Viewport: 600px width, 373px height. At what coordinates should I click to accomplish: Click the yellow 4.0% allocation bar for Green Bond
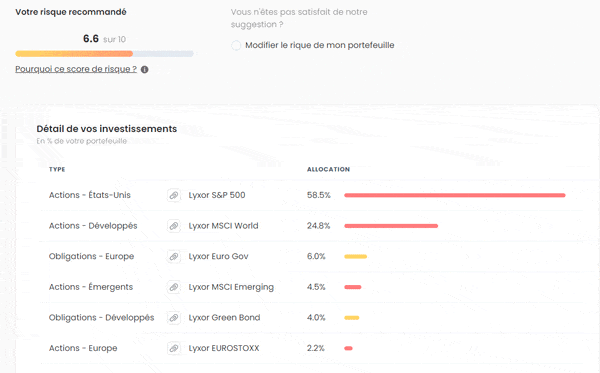352,318
